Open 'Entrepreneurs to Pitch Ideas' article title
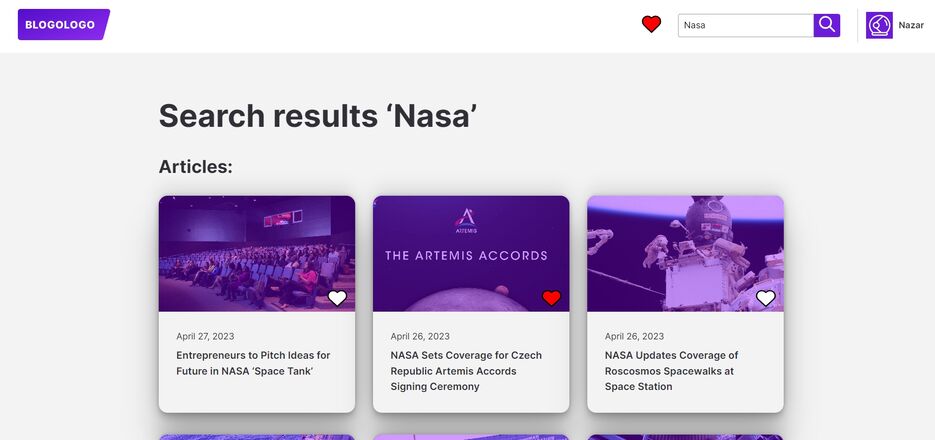This screenshot has height=440, width=935. [253, 363]
